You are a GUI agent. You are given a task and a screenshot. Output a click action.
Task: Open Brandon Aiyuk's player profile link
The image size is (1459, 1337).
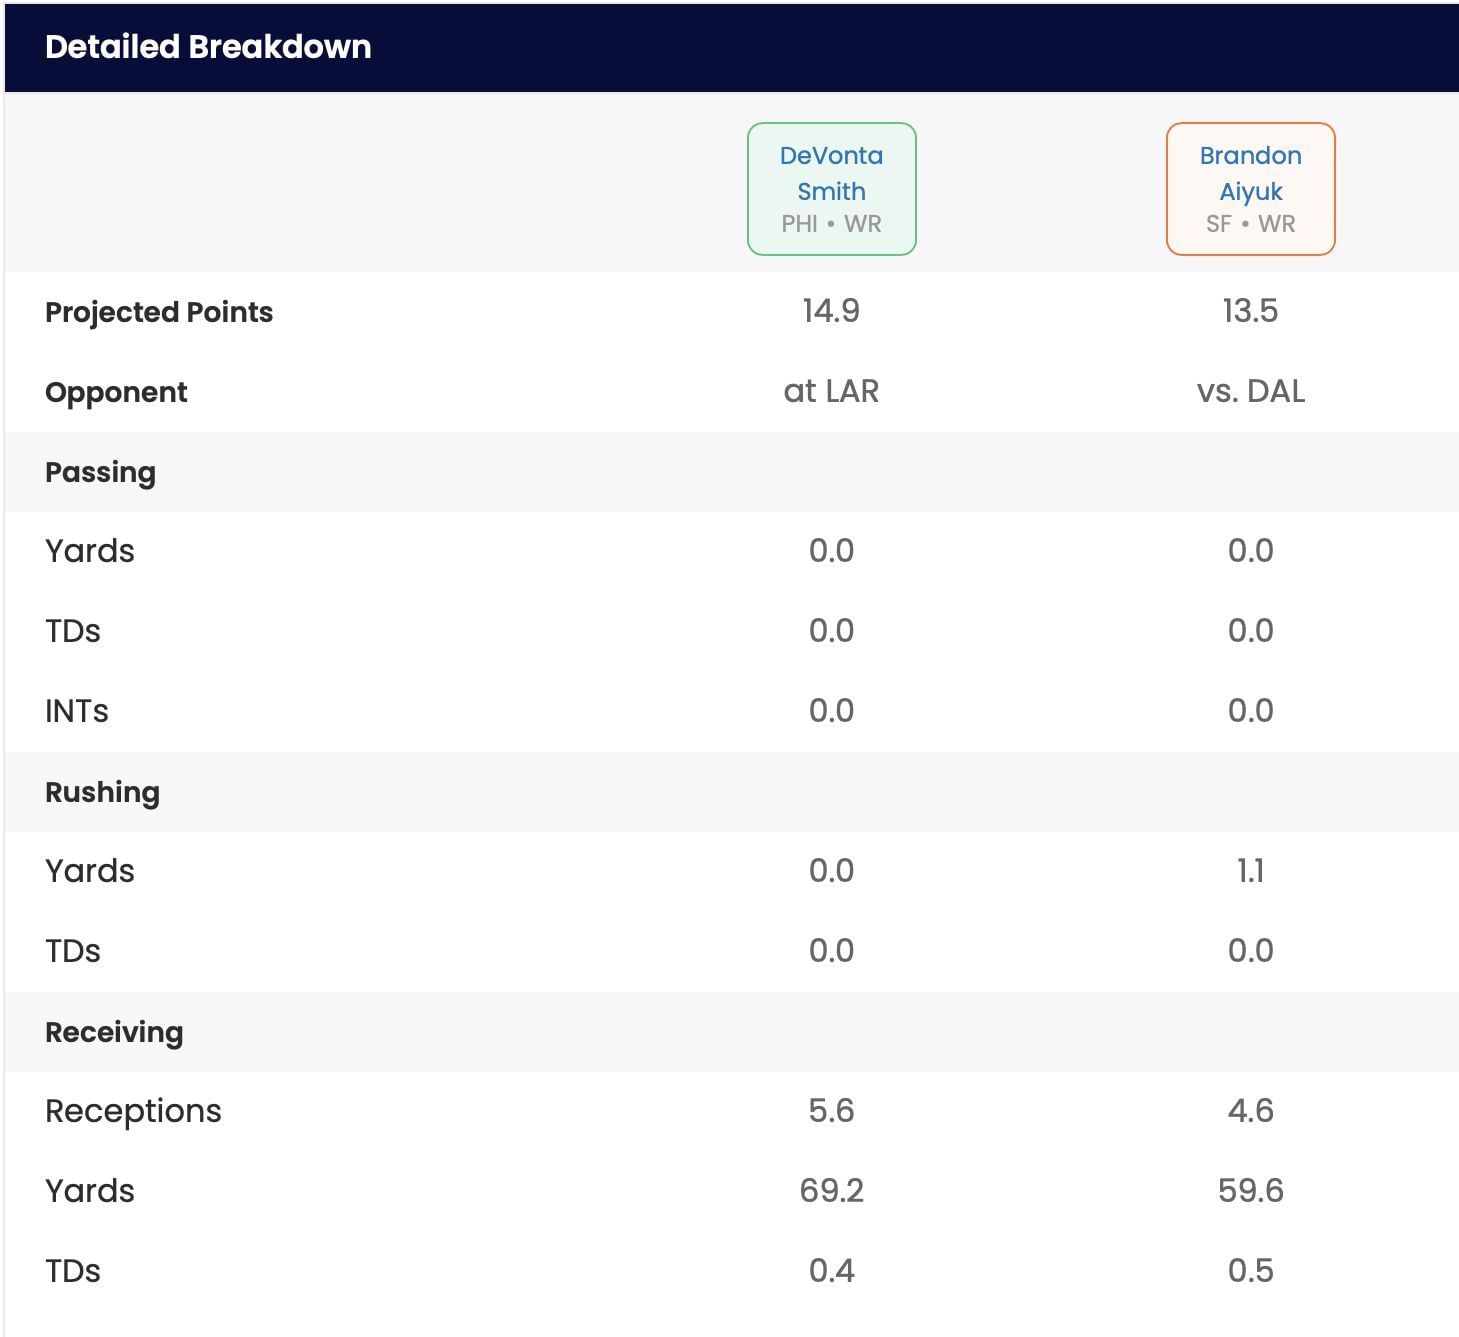tap(1250, 173)
